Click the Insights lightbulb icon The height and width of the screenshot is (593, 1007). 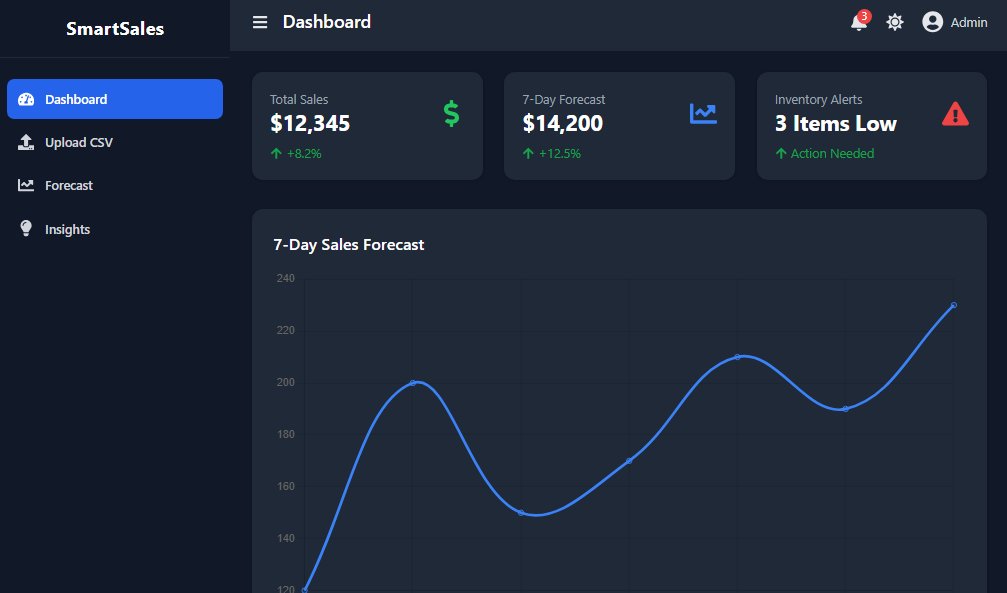click(x=25, y=229)
